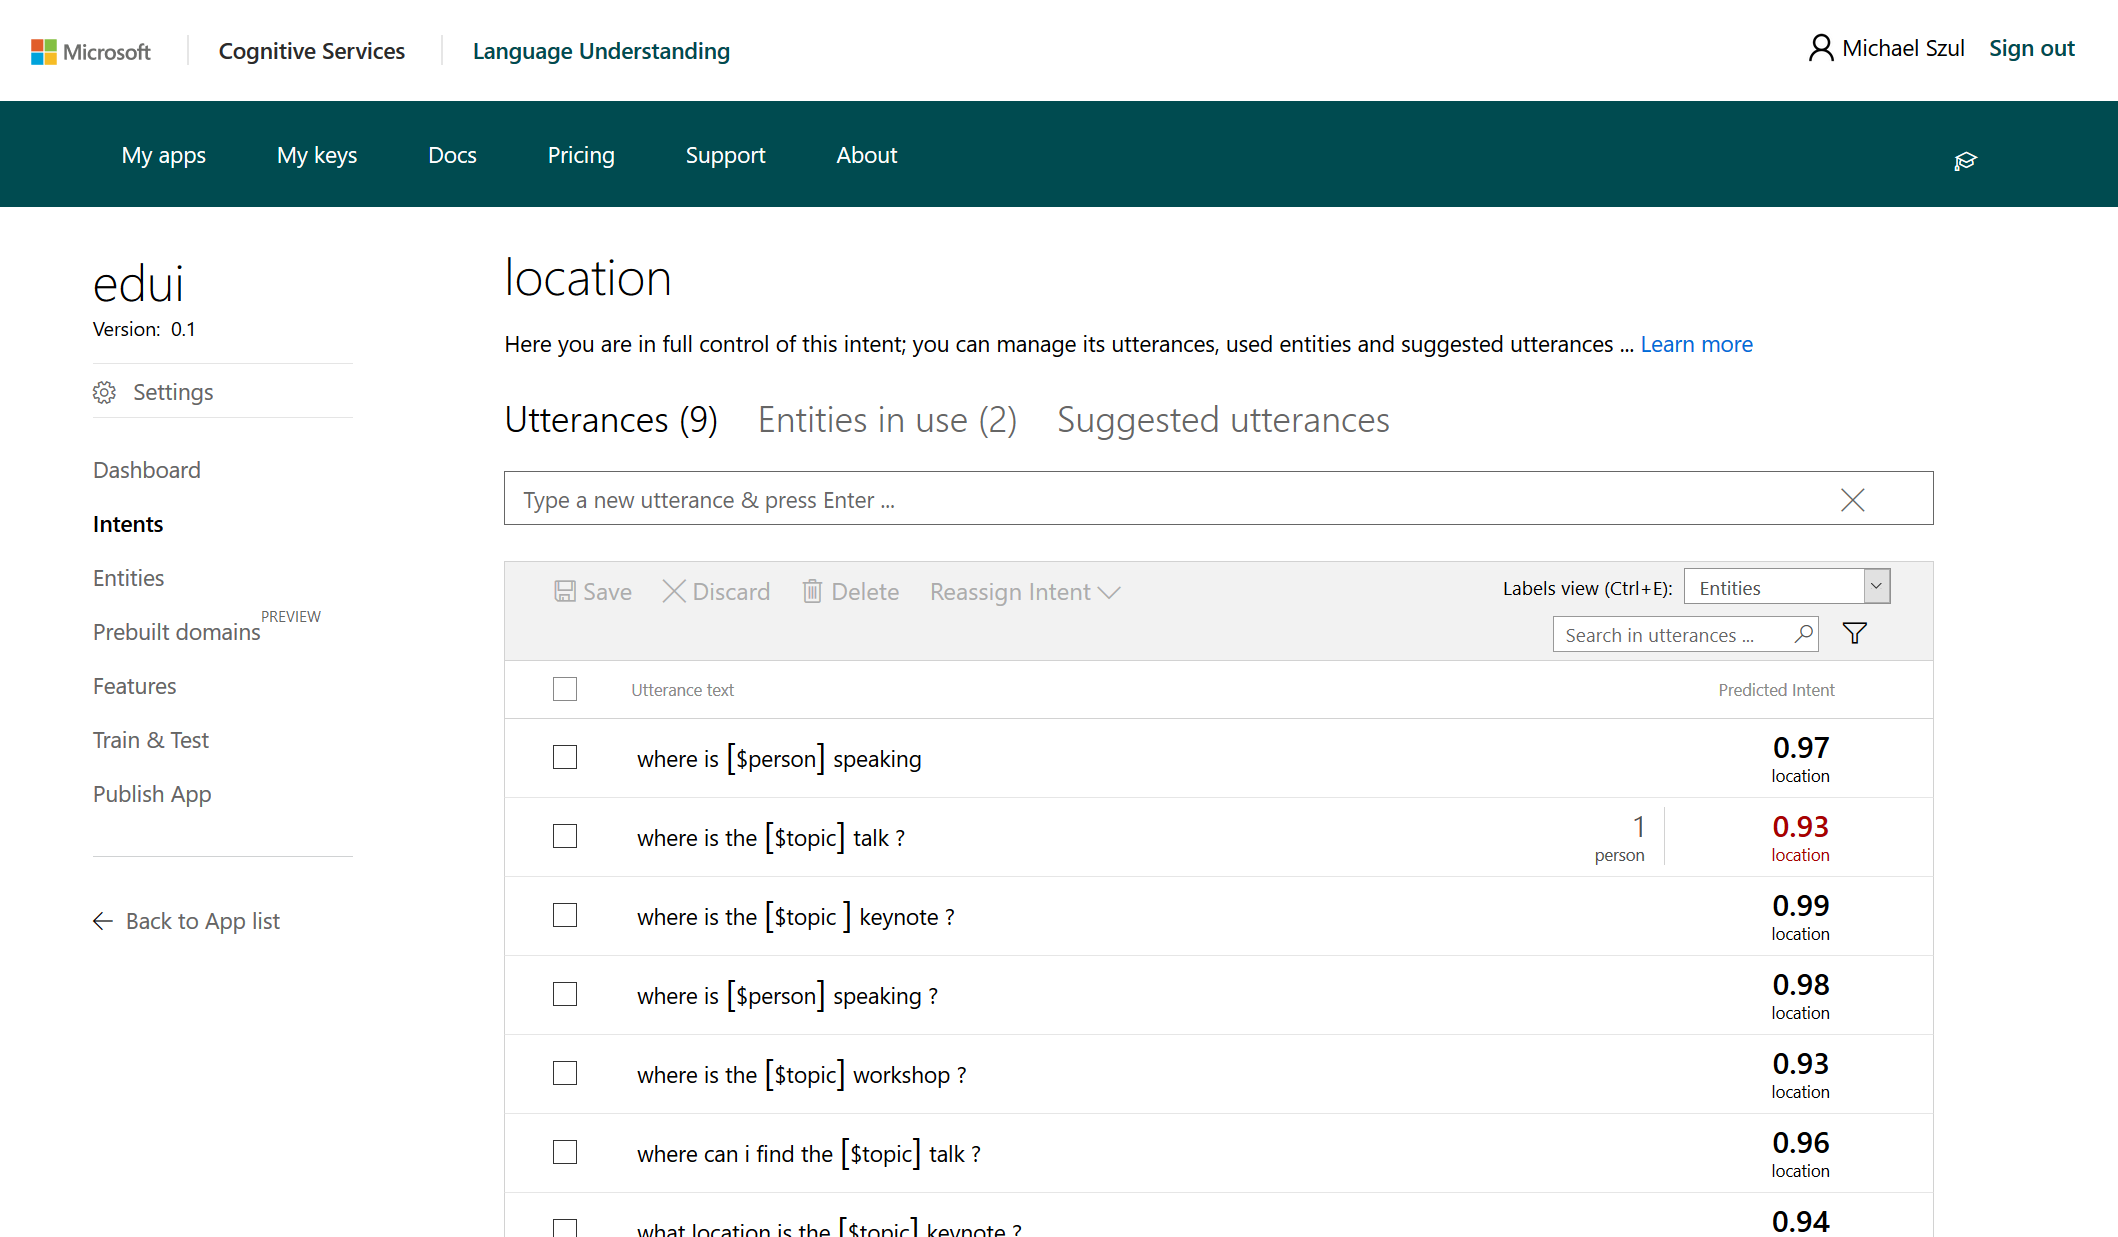2118x1237 pixels.
Task: Click the Predicted Intent column header
Action: pyautogui.click(x=1776, y=690)
